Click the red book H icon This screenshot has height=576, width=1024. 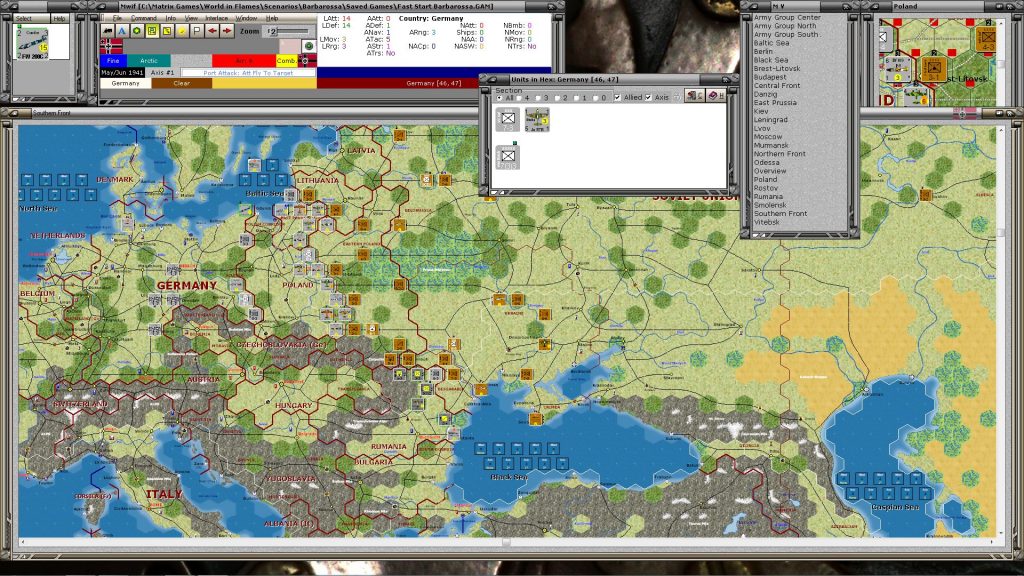(715, 96)
